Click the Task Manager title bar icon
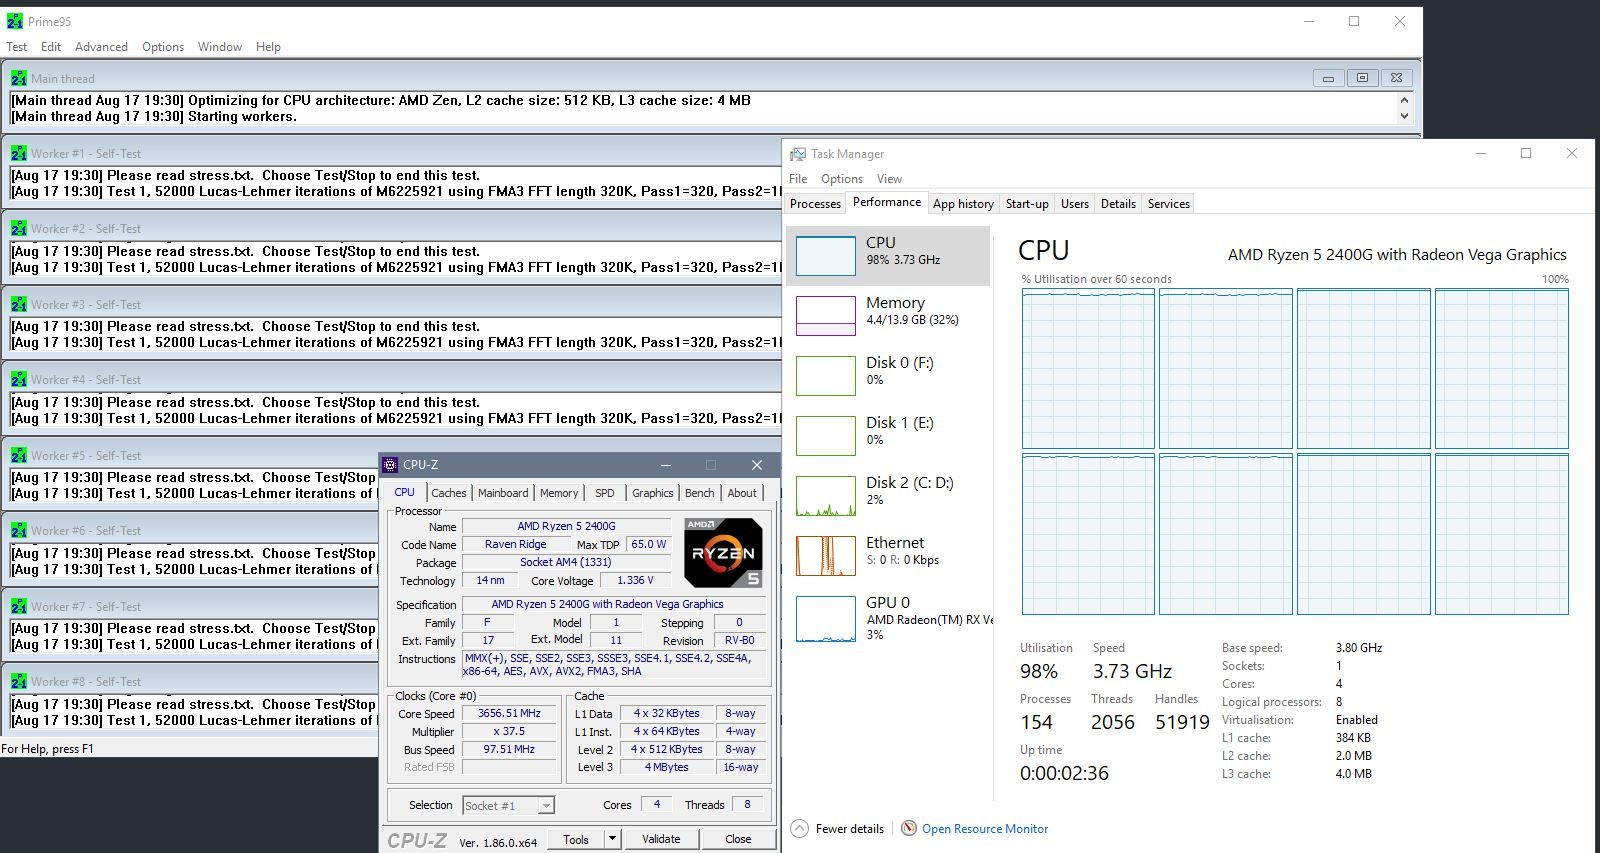 pos(797,154)
